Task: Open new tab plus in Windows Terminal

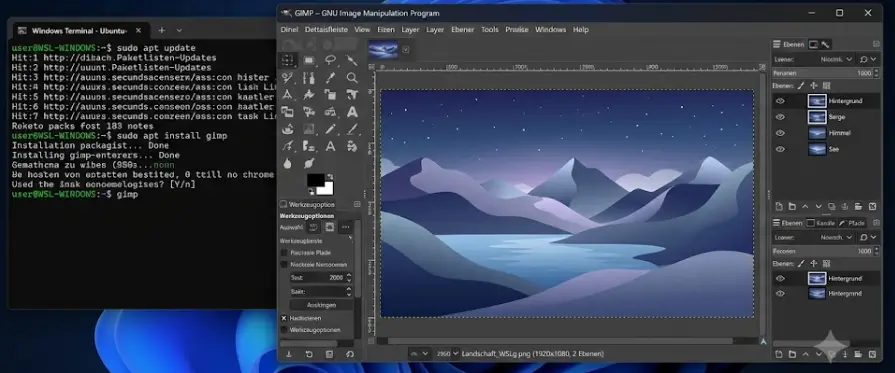Action: (x=162, y=30)
